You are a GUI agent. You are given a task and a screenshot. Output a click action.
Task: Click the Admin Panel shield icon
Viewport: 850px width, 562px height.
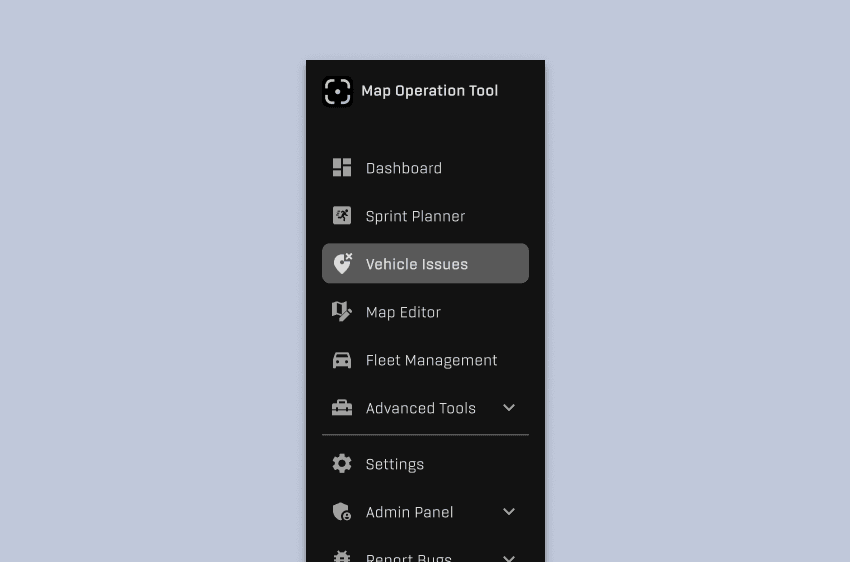(x=342, y=512)
